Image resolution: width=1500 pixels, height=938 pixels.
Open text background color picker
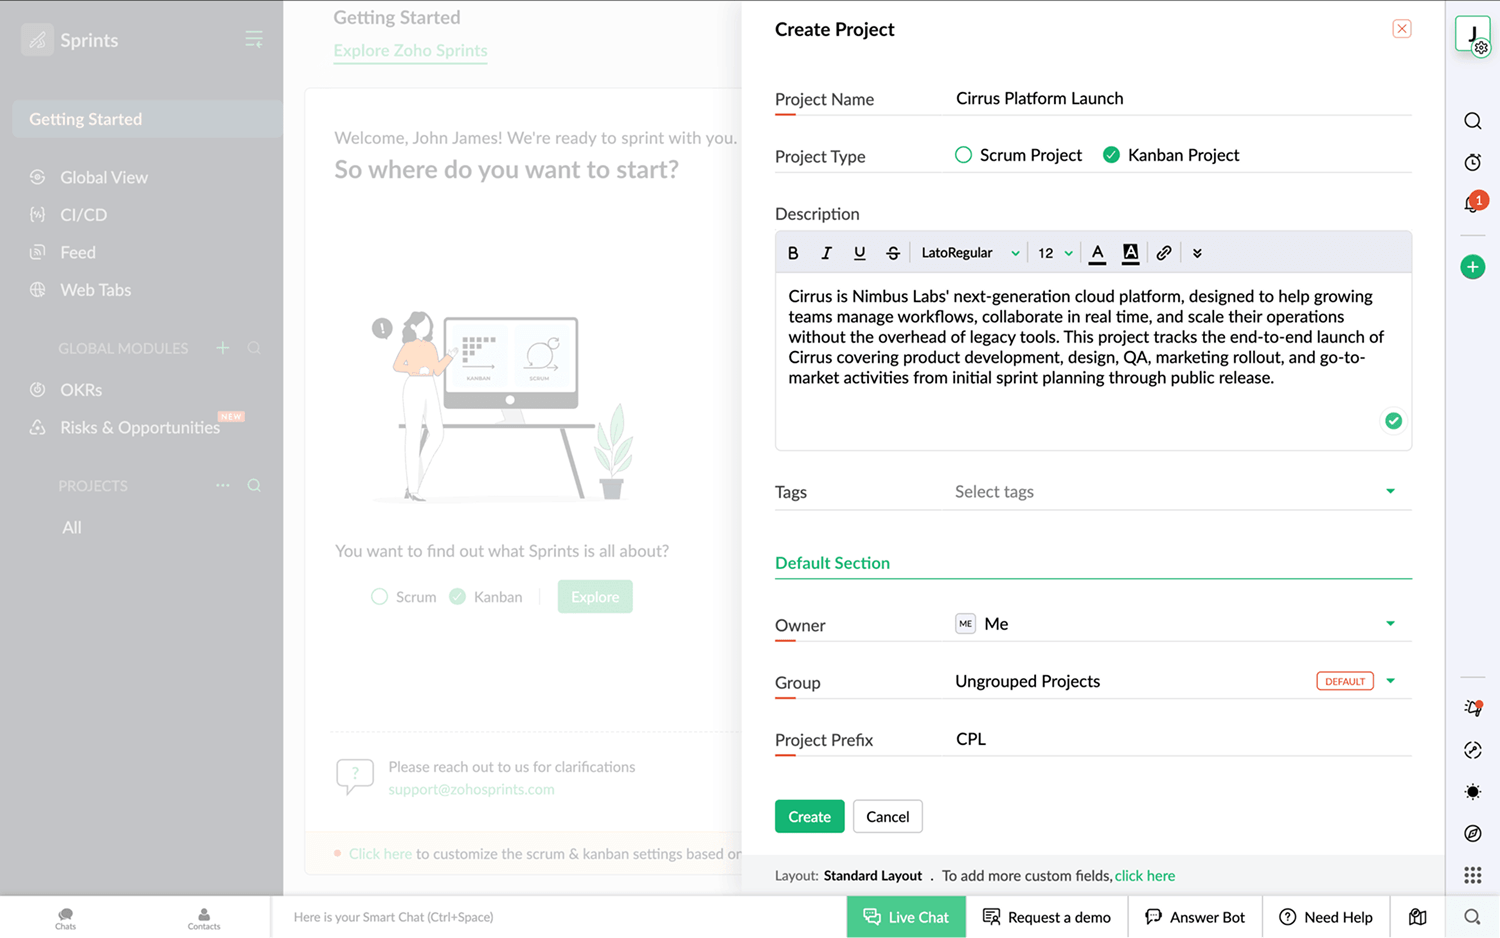coord(1130,253)
